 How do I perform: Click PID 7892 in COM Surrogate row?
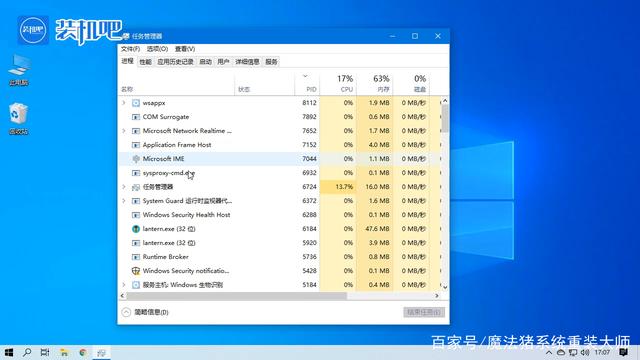tap(309, 117)
